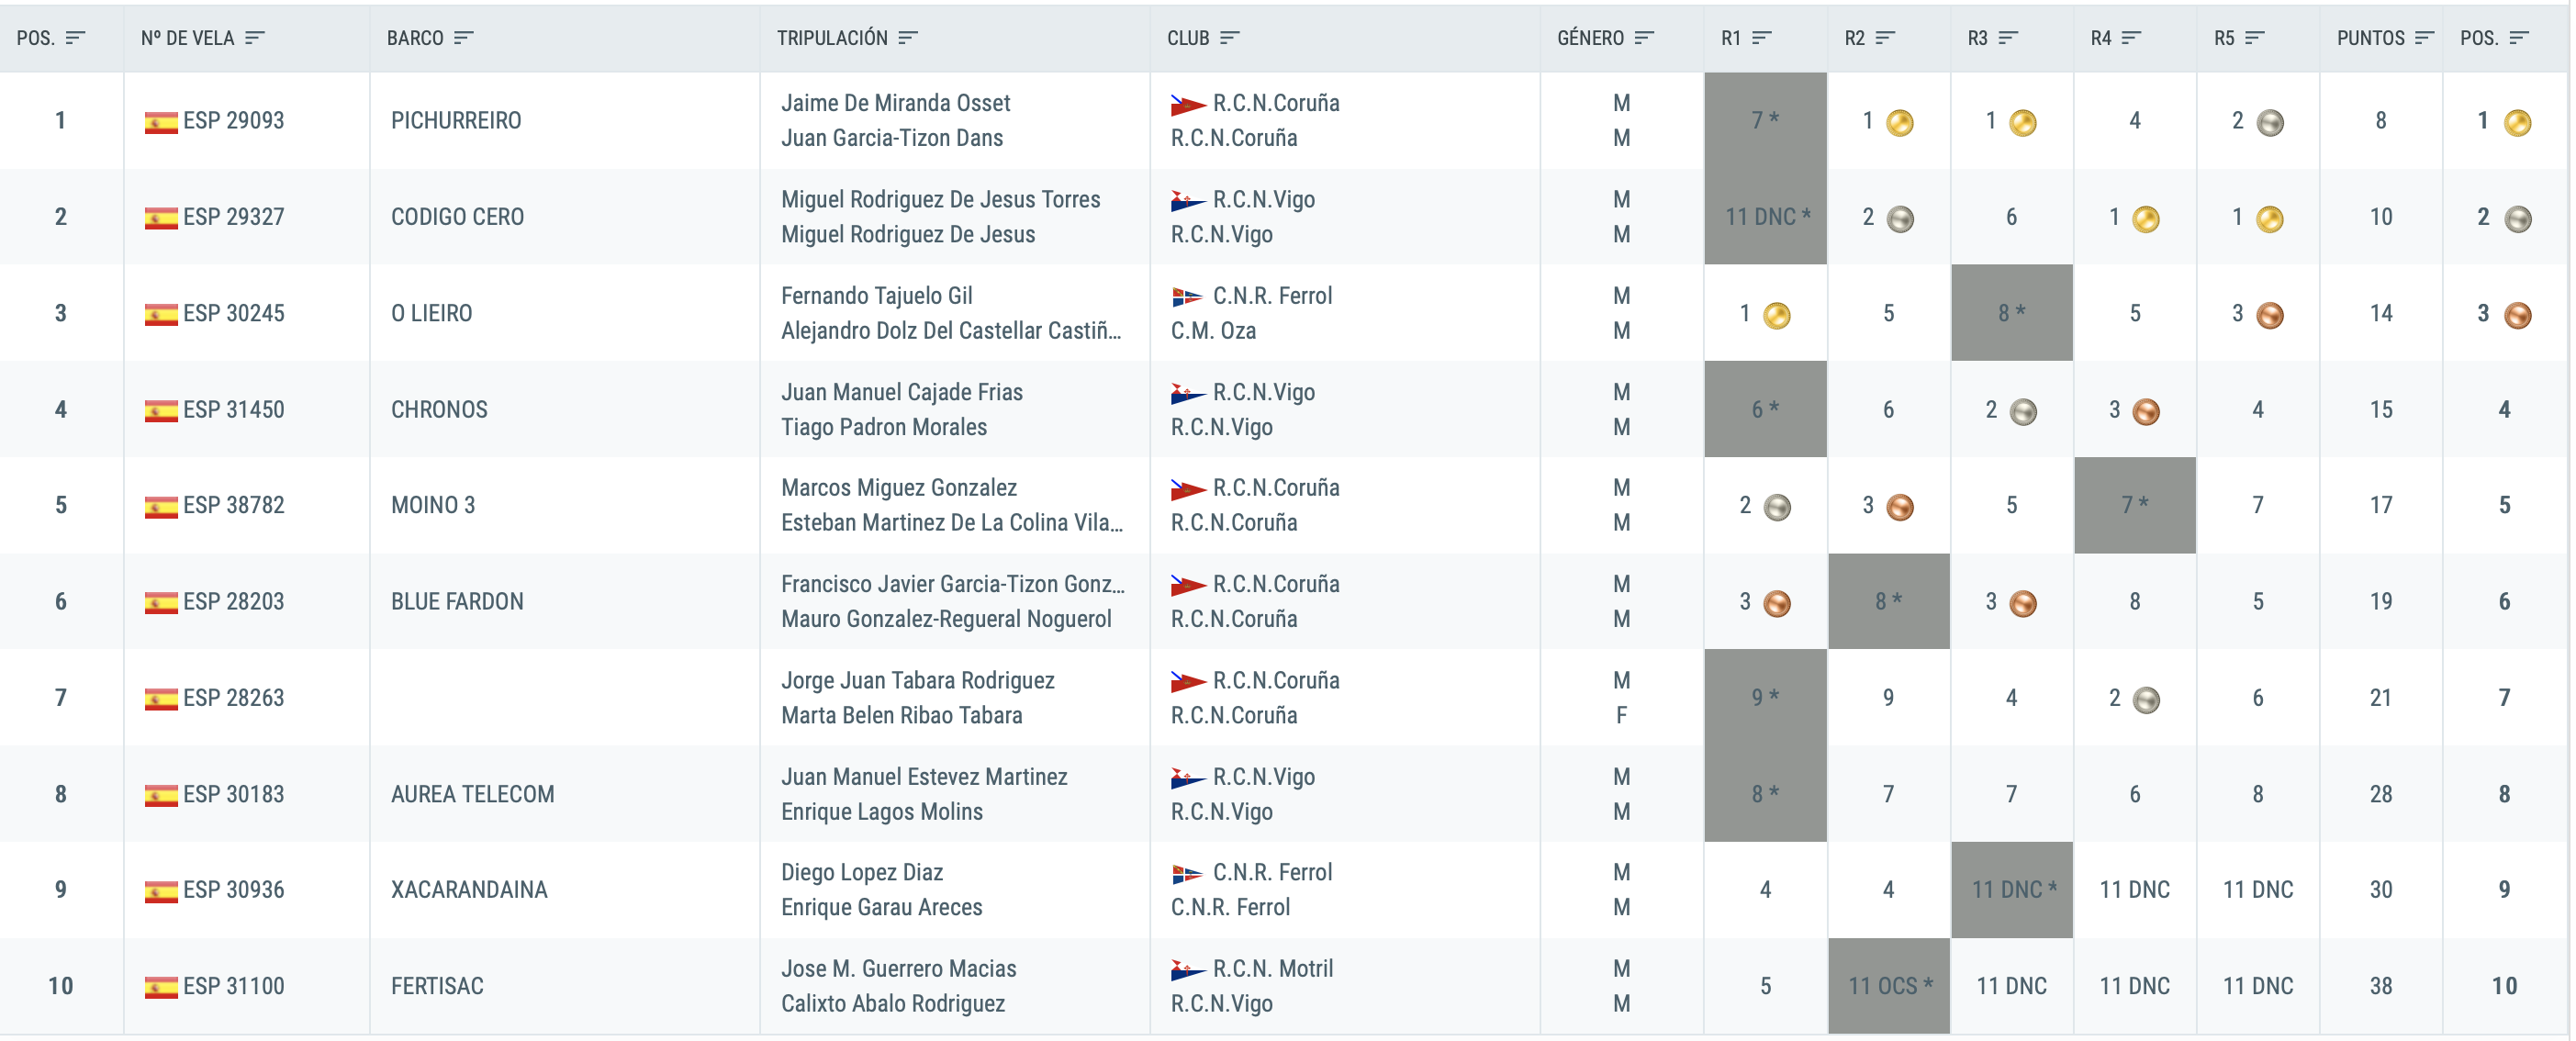Click the sort icon next to GÉNERO

1644,38
